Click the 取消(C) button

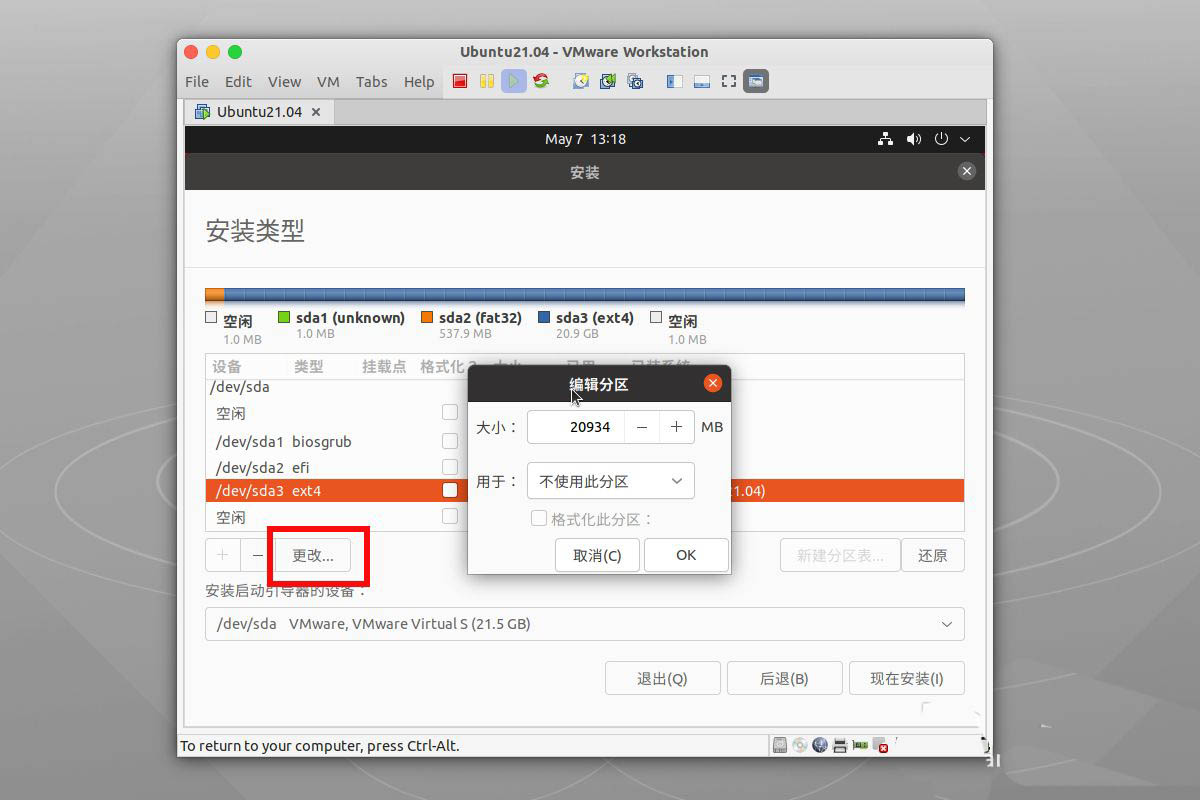[x=597, y=555]
